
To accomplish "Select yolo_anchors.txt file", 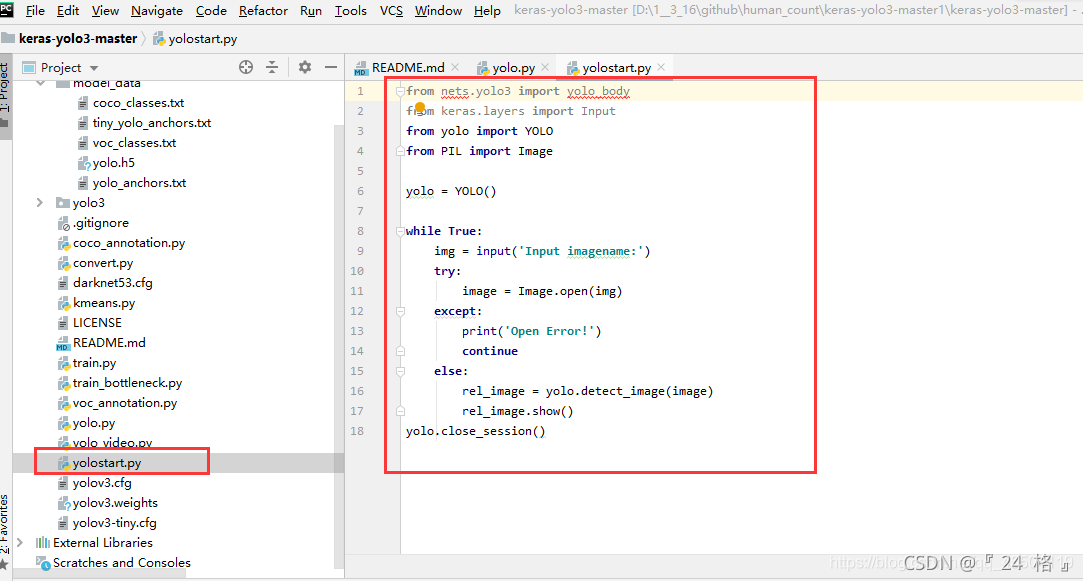I will coord(140,183).
